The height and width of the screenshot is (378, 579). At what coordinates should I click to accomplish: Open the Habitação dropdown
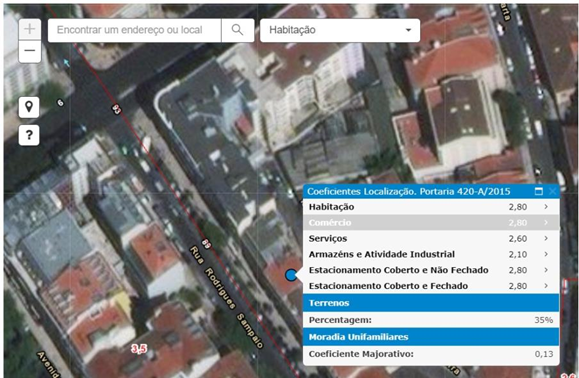340,30
